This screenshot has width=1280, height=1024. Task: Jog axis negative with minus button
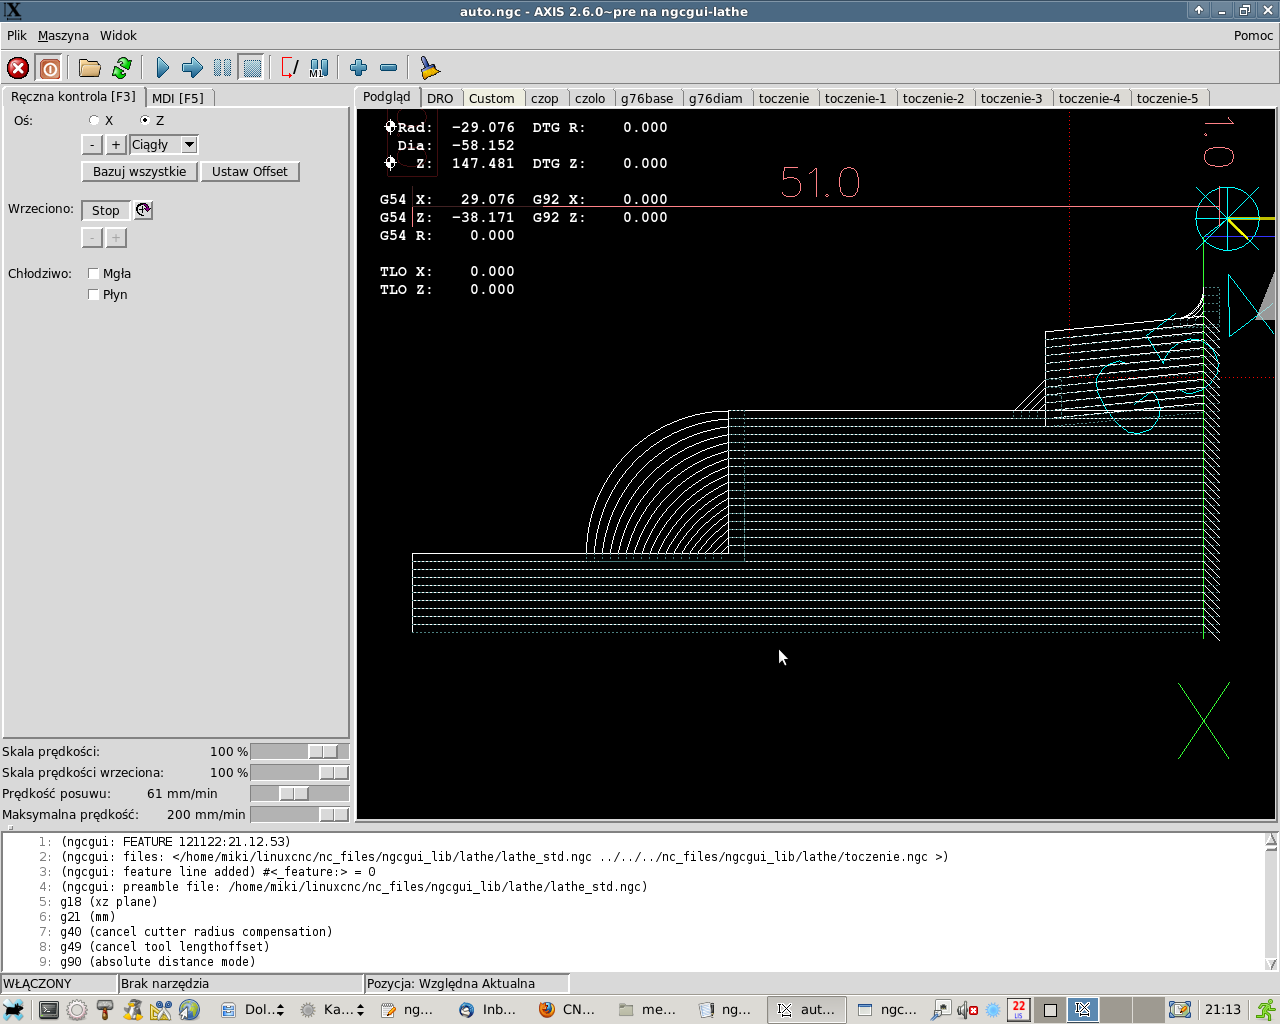click(92, 145)
